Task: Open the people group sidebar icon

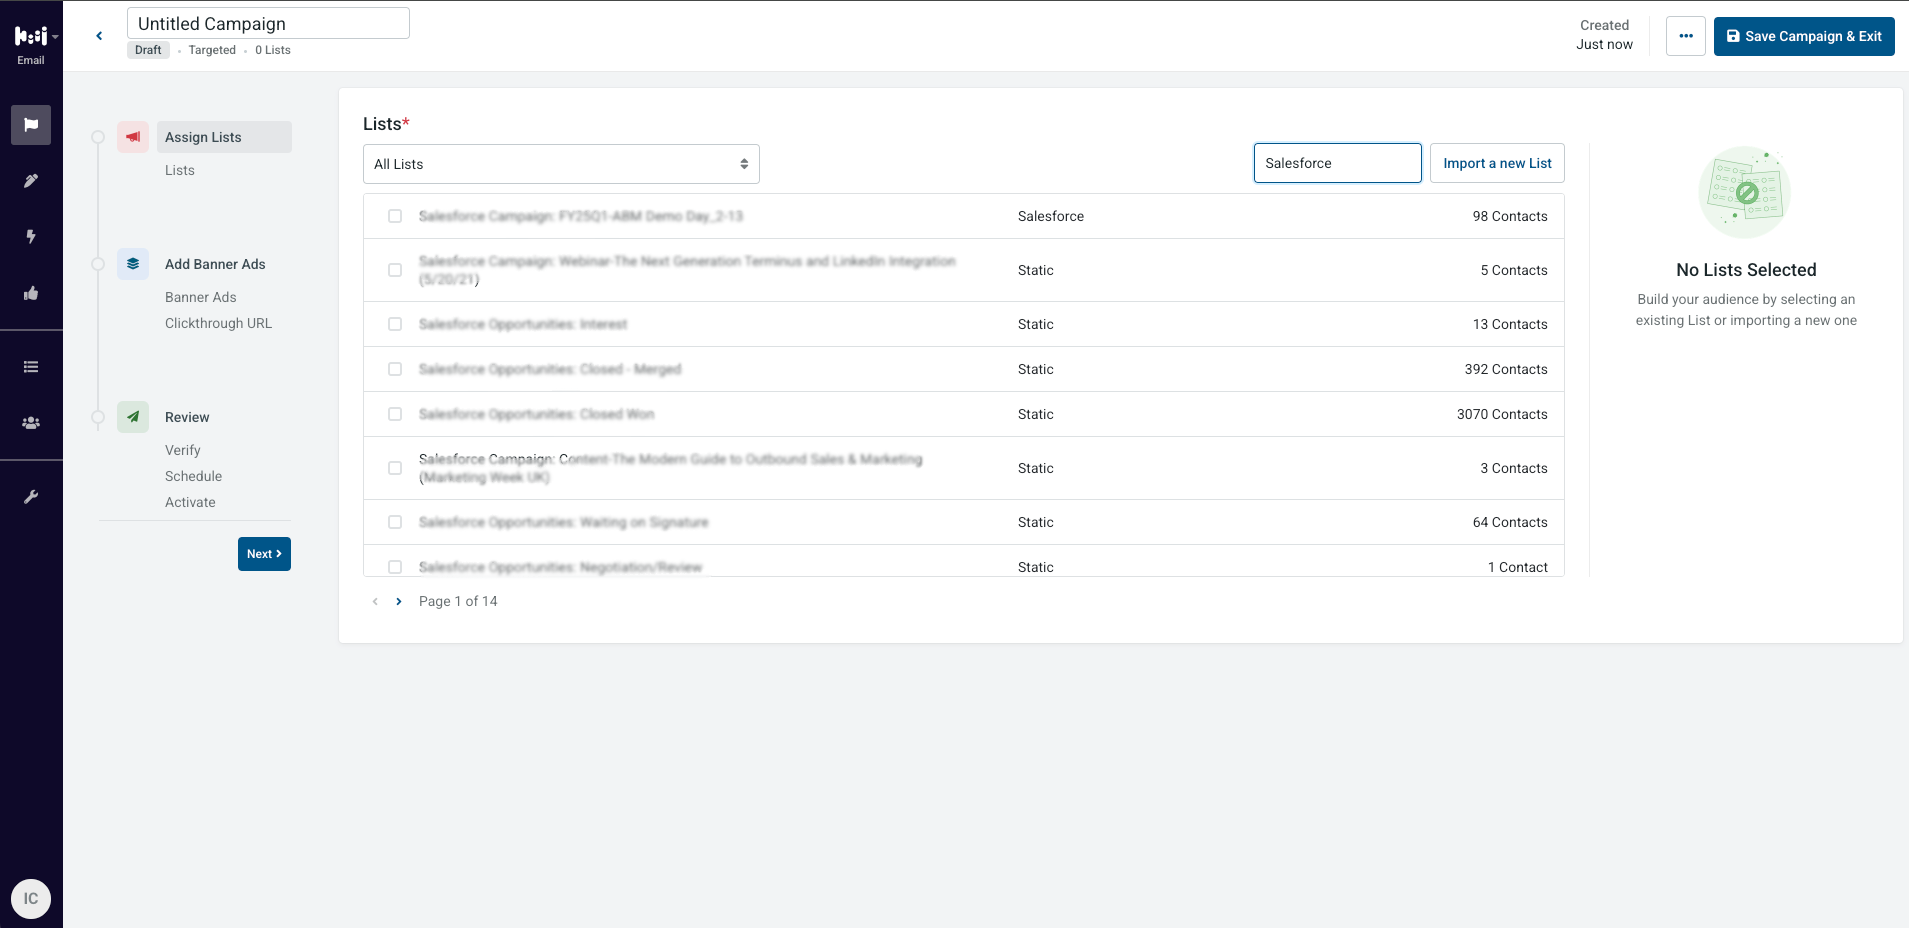Action: coord(31,423)
